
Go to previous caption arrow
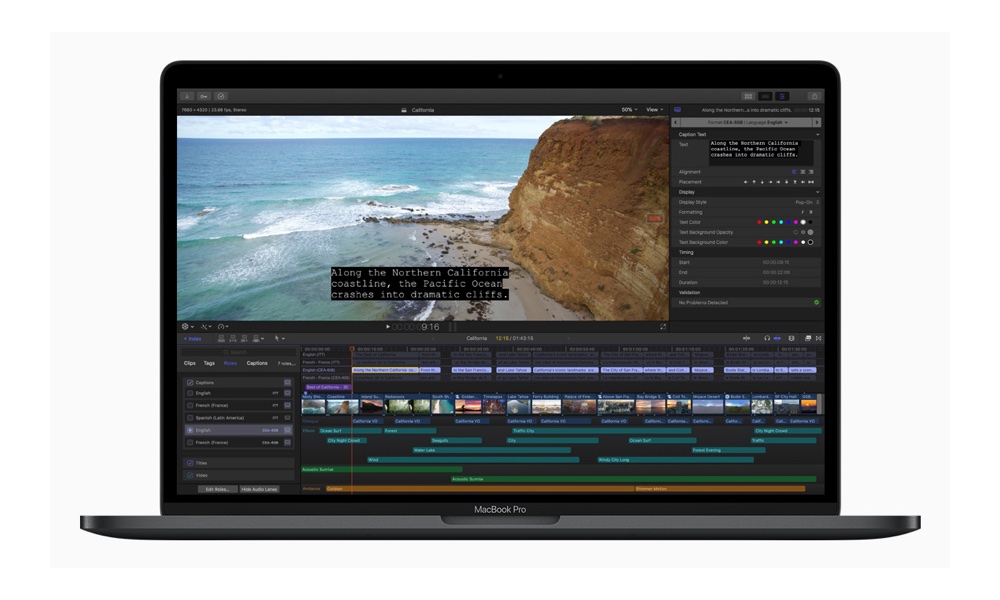coord(676,122)
